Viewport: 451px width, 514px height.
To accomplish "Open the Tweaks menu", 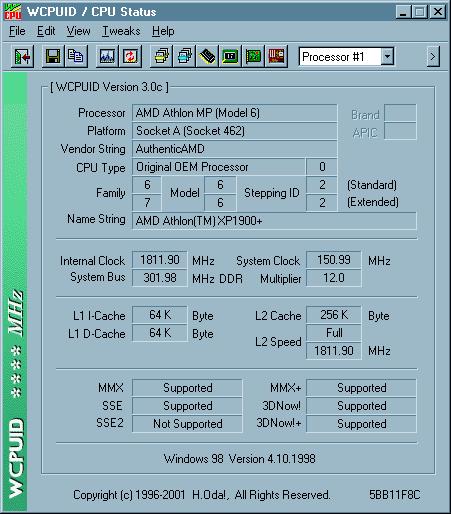I will [x=121, y=31].
